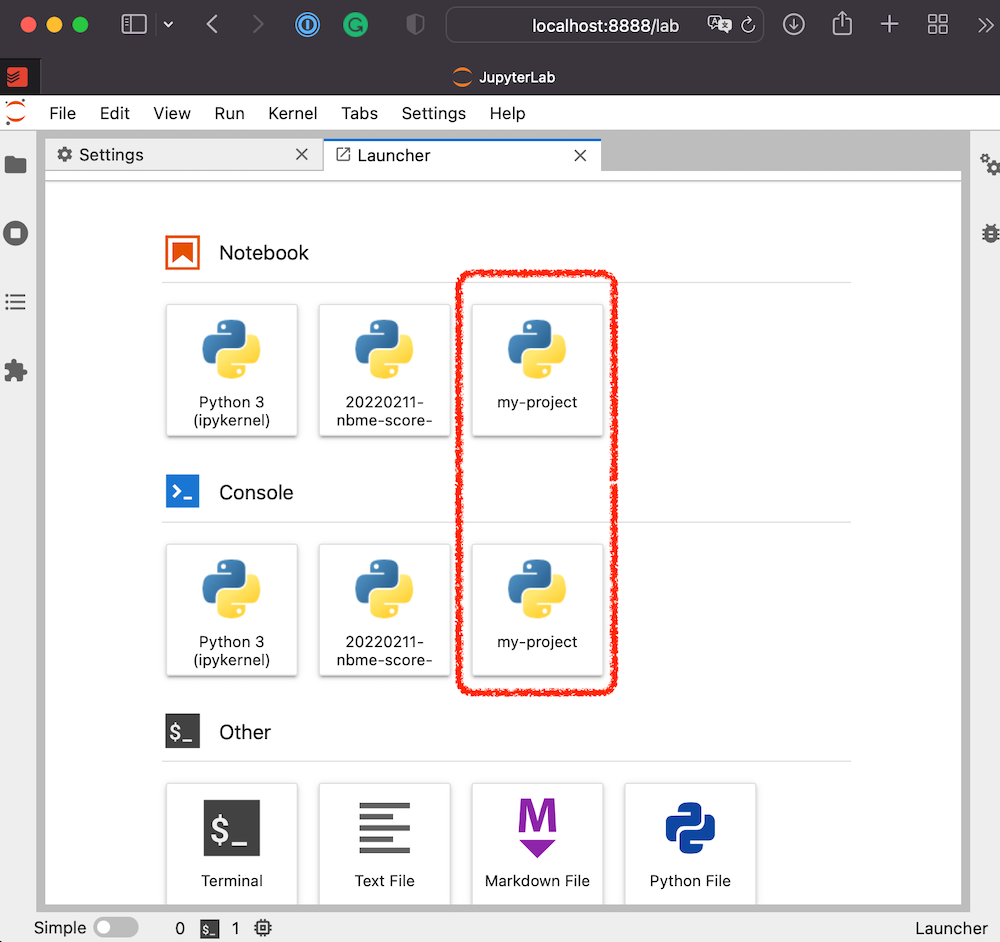This screenshot has width=1000, height=942.
Task: Create a notebook with my-project kernel
Action: click(x=537, y=370)
